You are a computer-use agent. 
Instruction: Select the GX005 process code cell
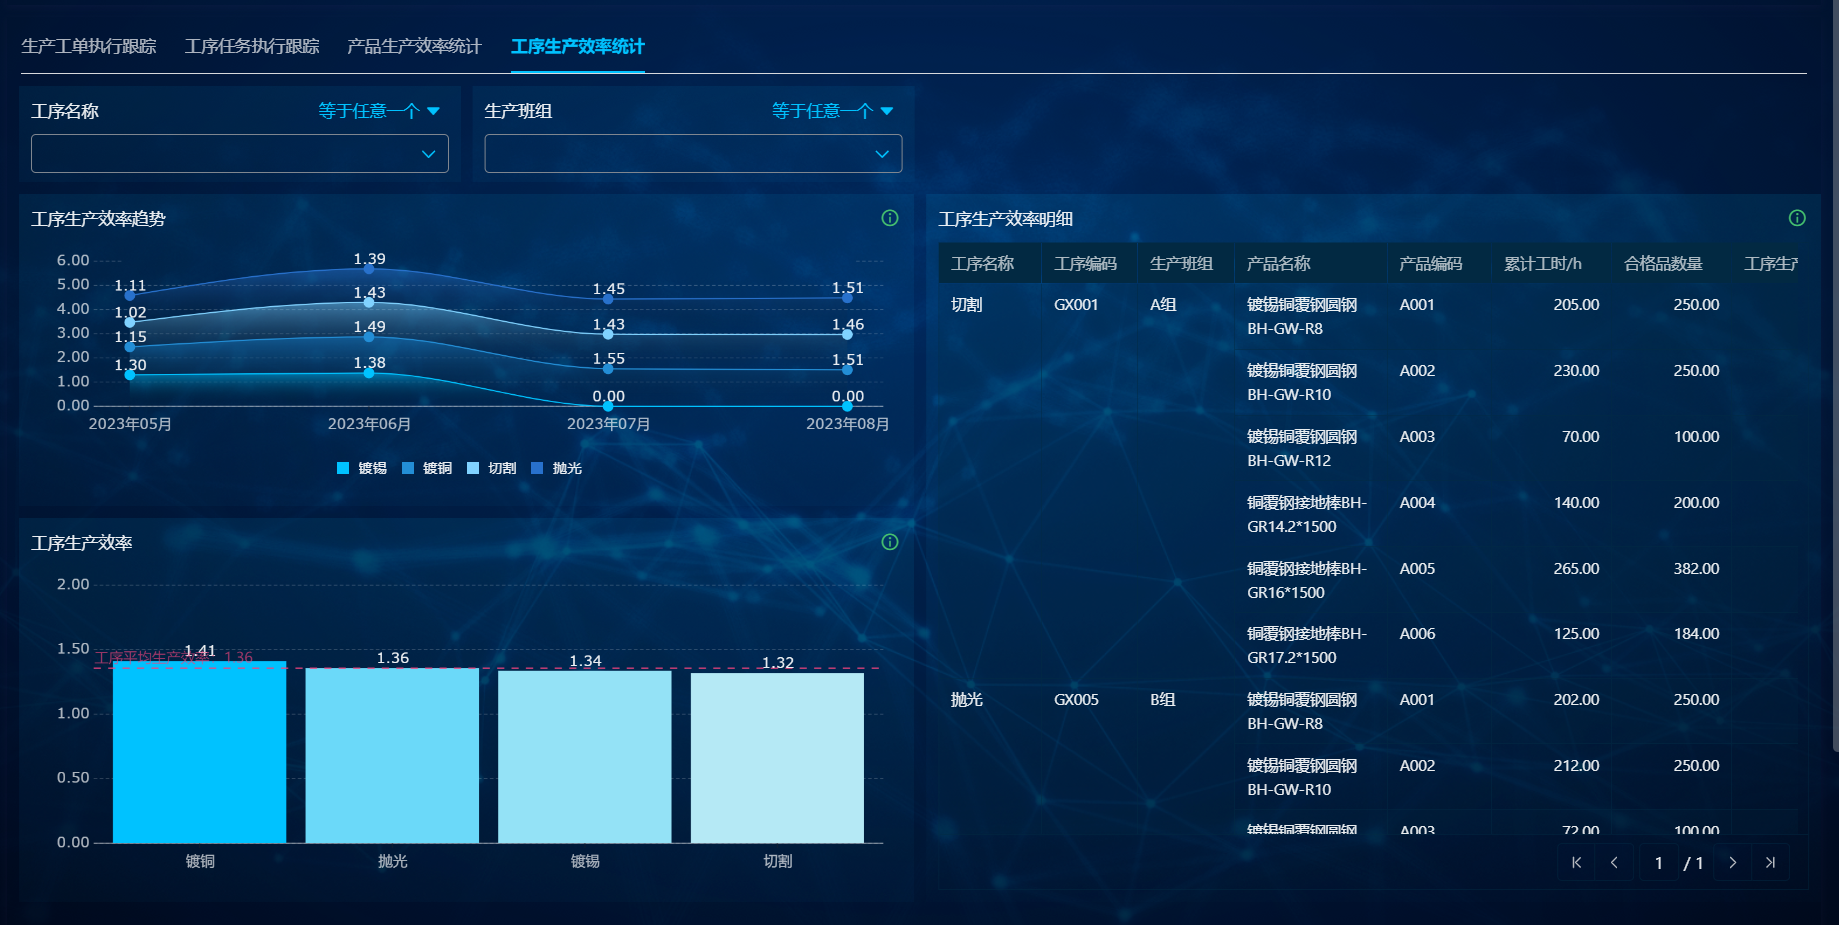[1076, 699]
